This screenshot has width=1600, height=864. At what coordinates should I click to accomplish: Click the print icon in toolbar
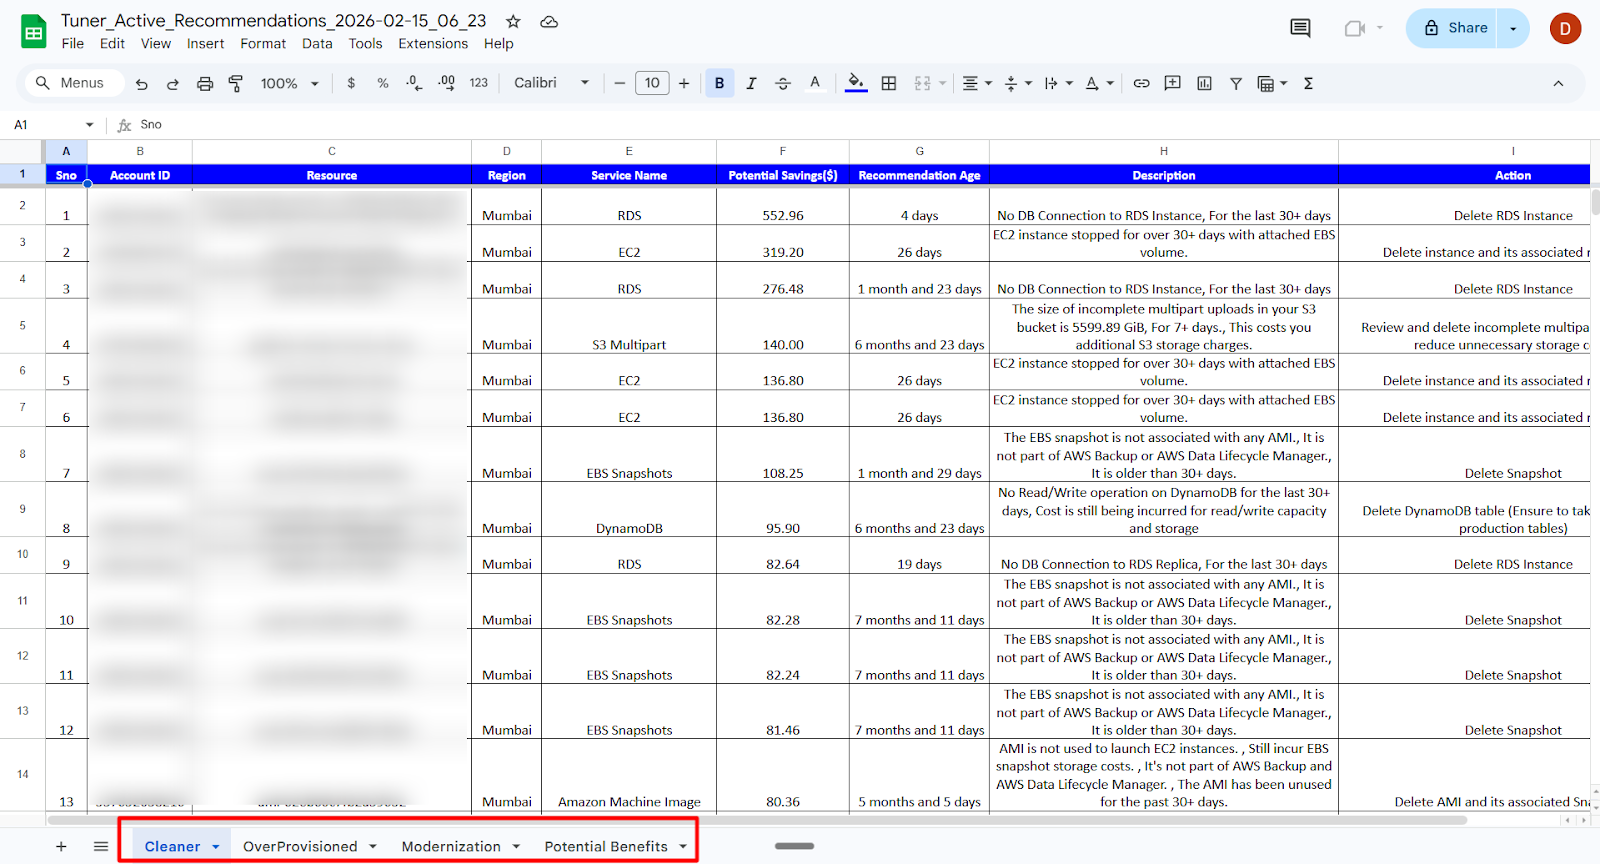(x=205, y=84)
